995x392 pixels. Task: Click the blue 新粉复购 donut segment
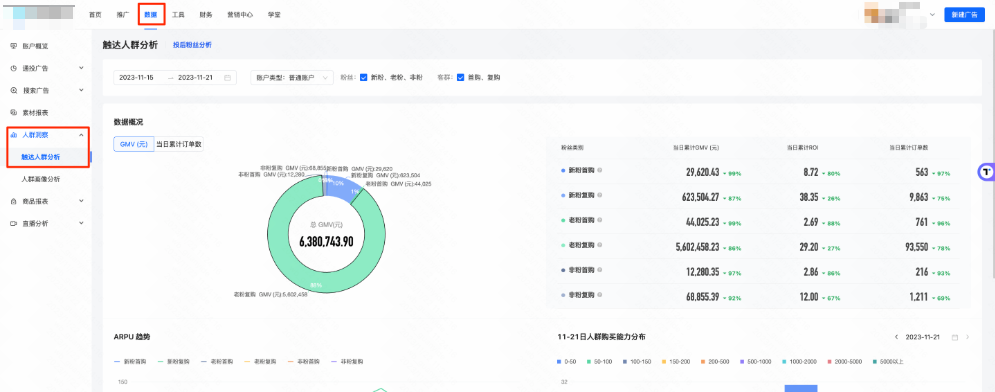(x=343, y=188)
